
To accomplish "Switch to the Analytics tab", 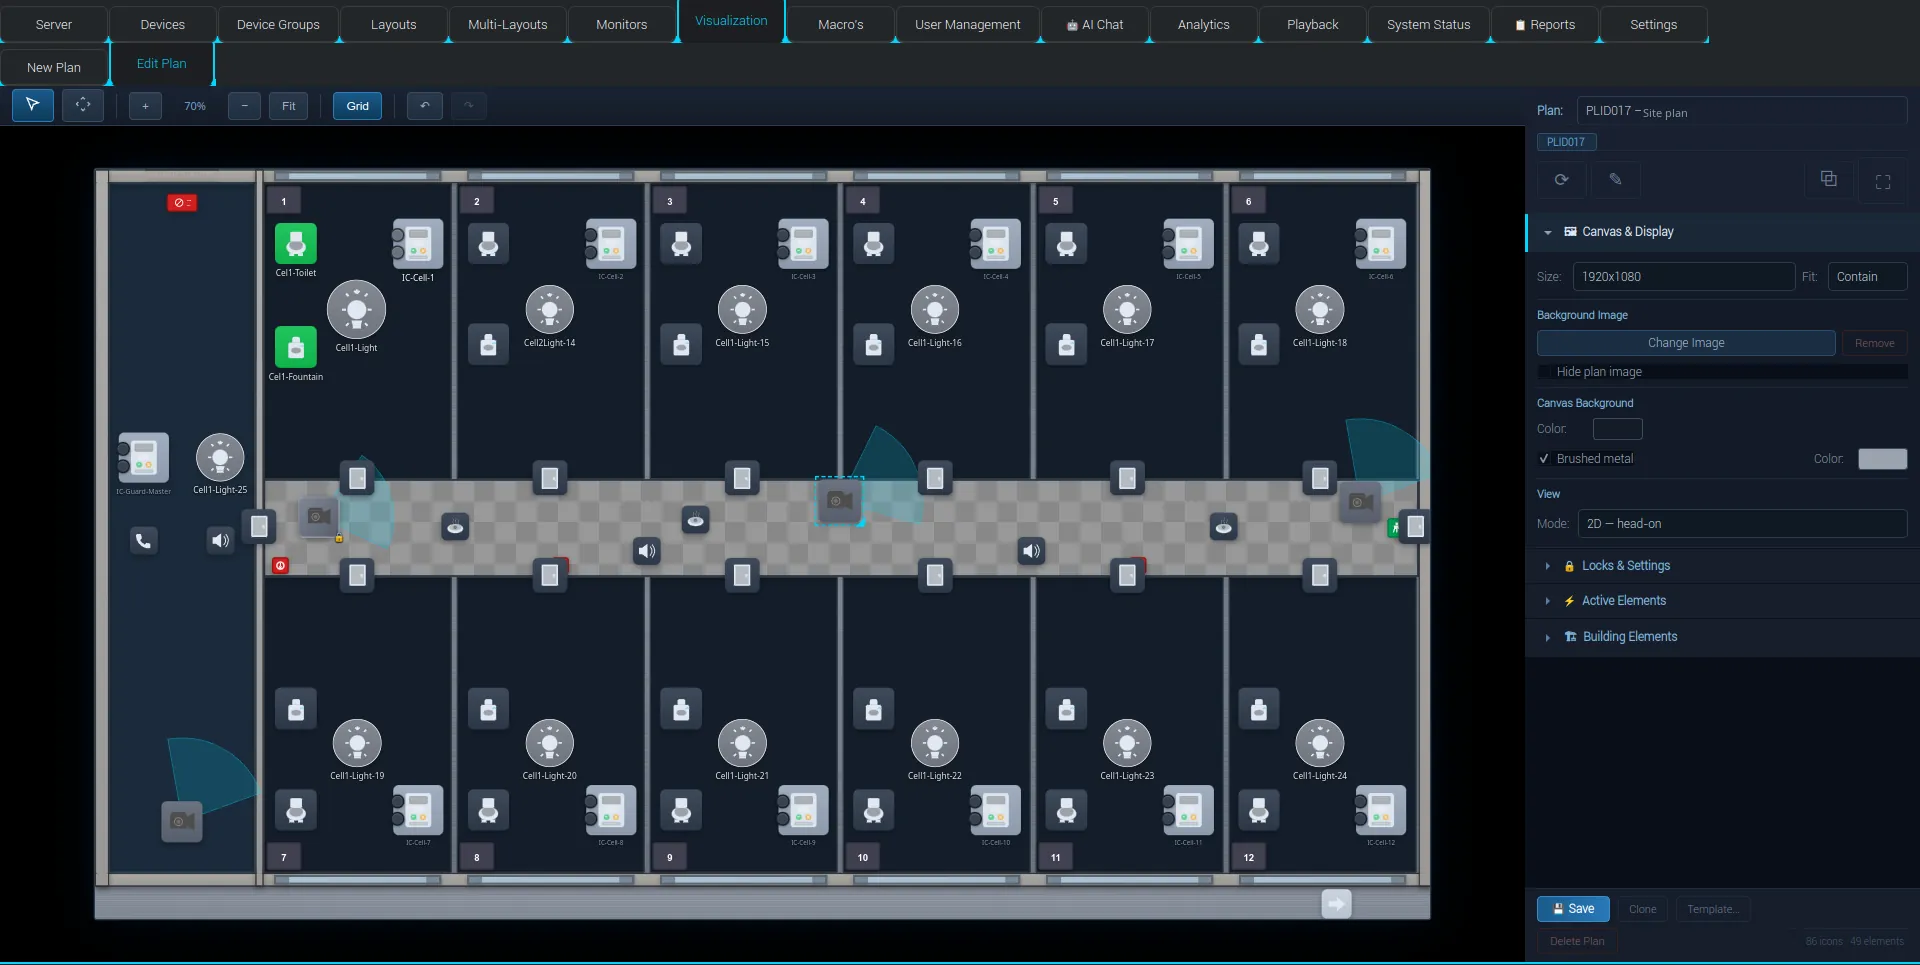I will pyautogui.click(x=1203, y=24).
